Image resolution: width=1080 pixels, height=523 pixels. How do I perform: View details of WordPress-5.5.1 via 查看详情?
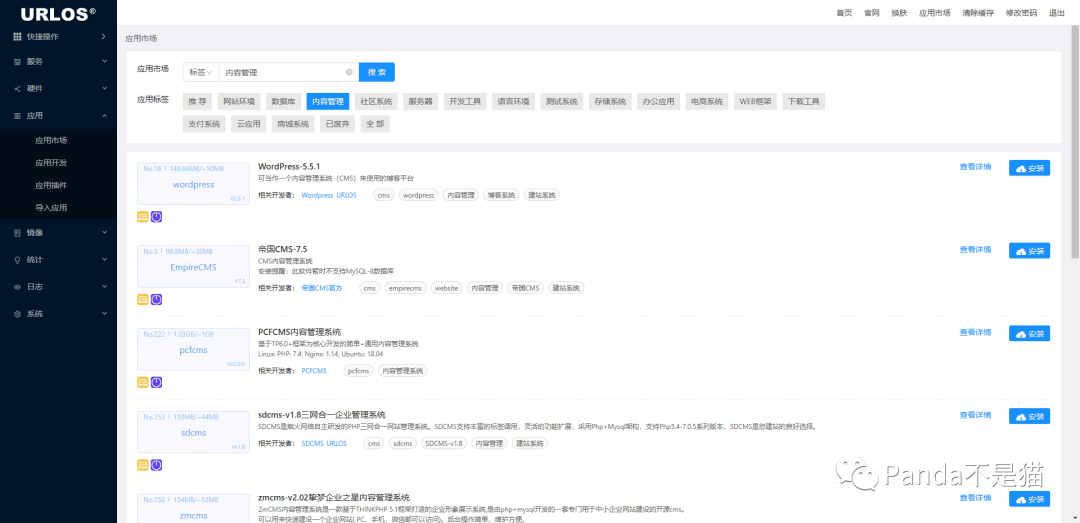975,167
